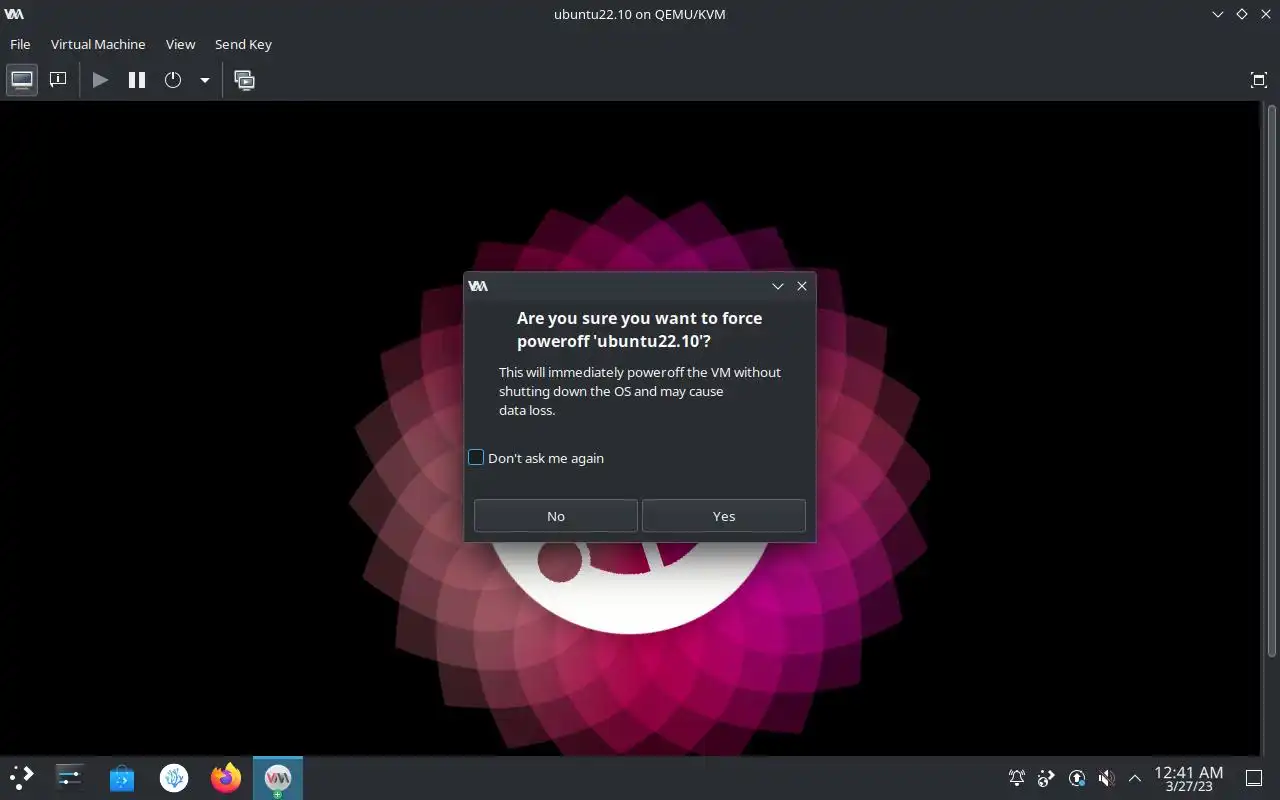Click the dialog's virt-manager title icon
This screenshot has height=800, width=1280.
coord(478,286)
